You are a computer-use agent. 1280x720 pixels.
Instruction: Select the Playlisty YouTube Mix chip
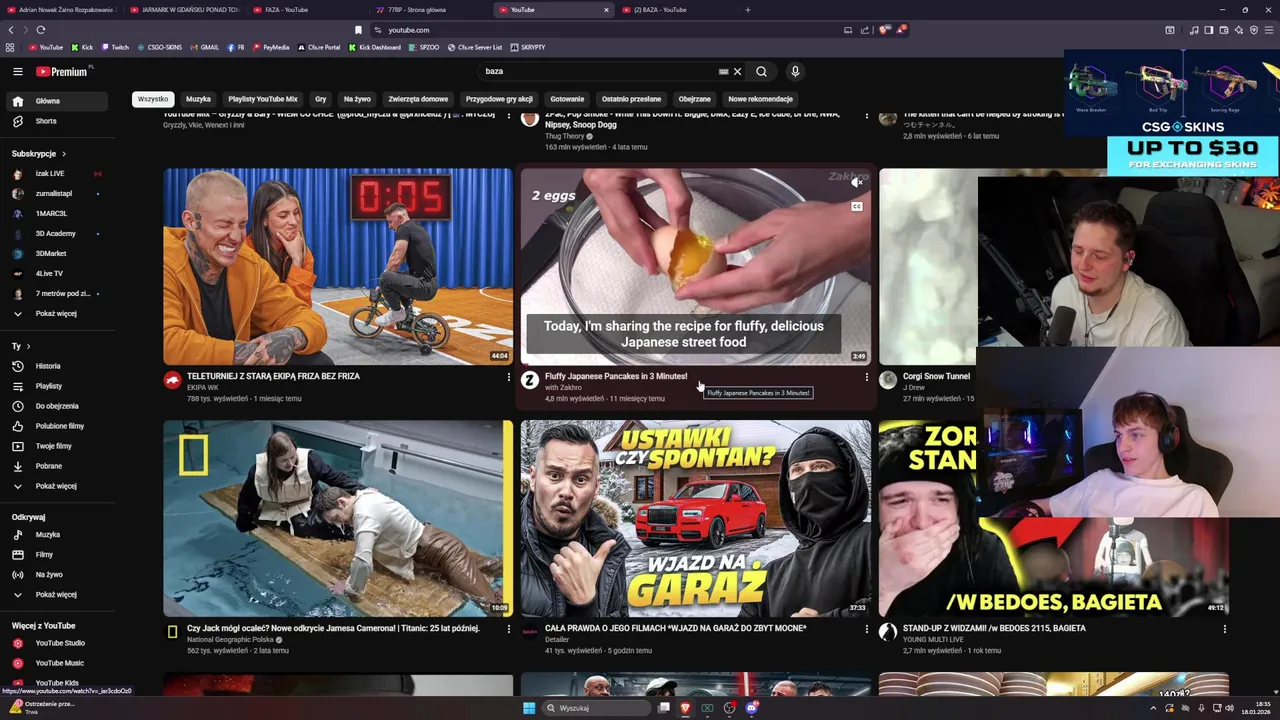[x=263, y=99]
